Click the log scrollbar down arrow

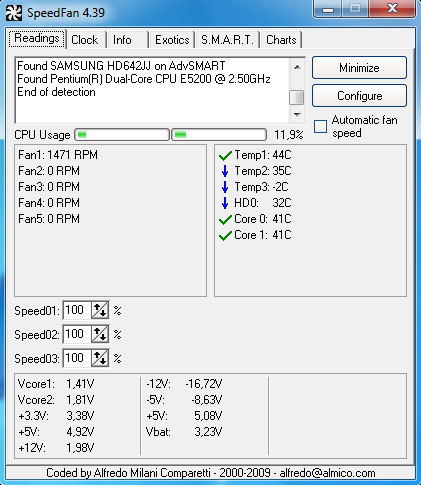tap(297, 115)
